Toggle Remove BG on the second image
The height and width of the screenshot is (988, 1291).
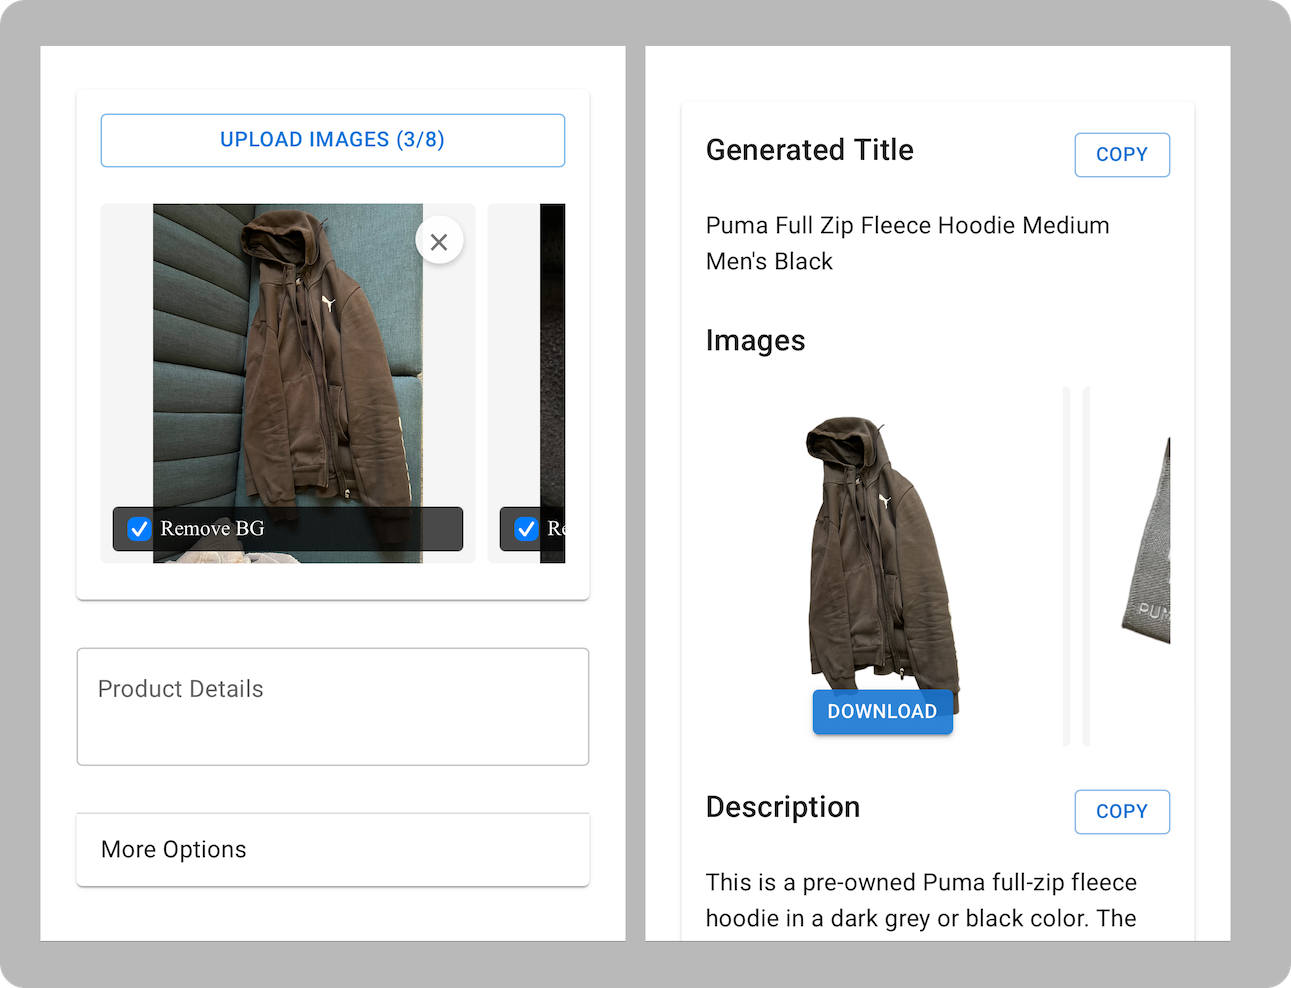pyautogui.click(x=525, y=529)
